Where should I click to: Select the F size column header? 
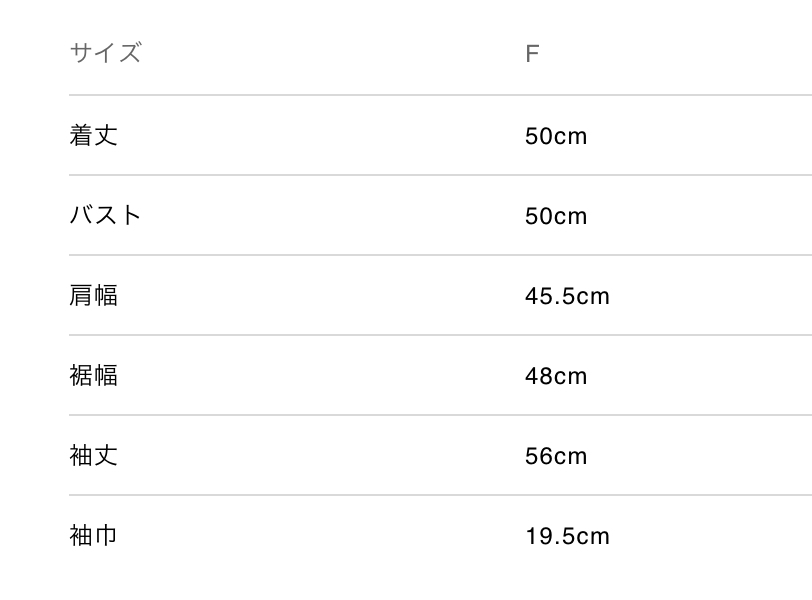(x=532, y=53)
